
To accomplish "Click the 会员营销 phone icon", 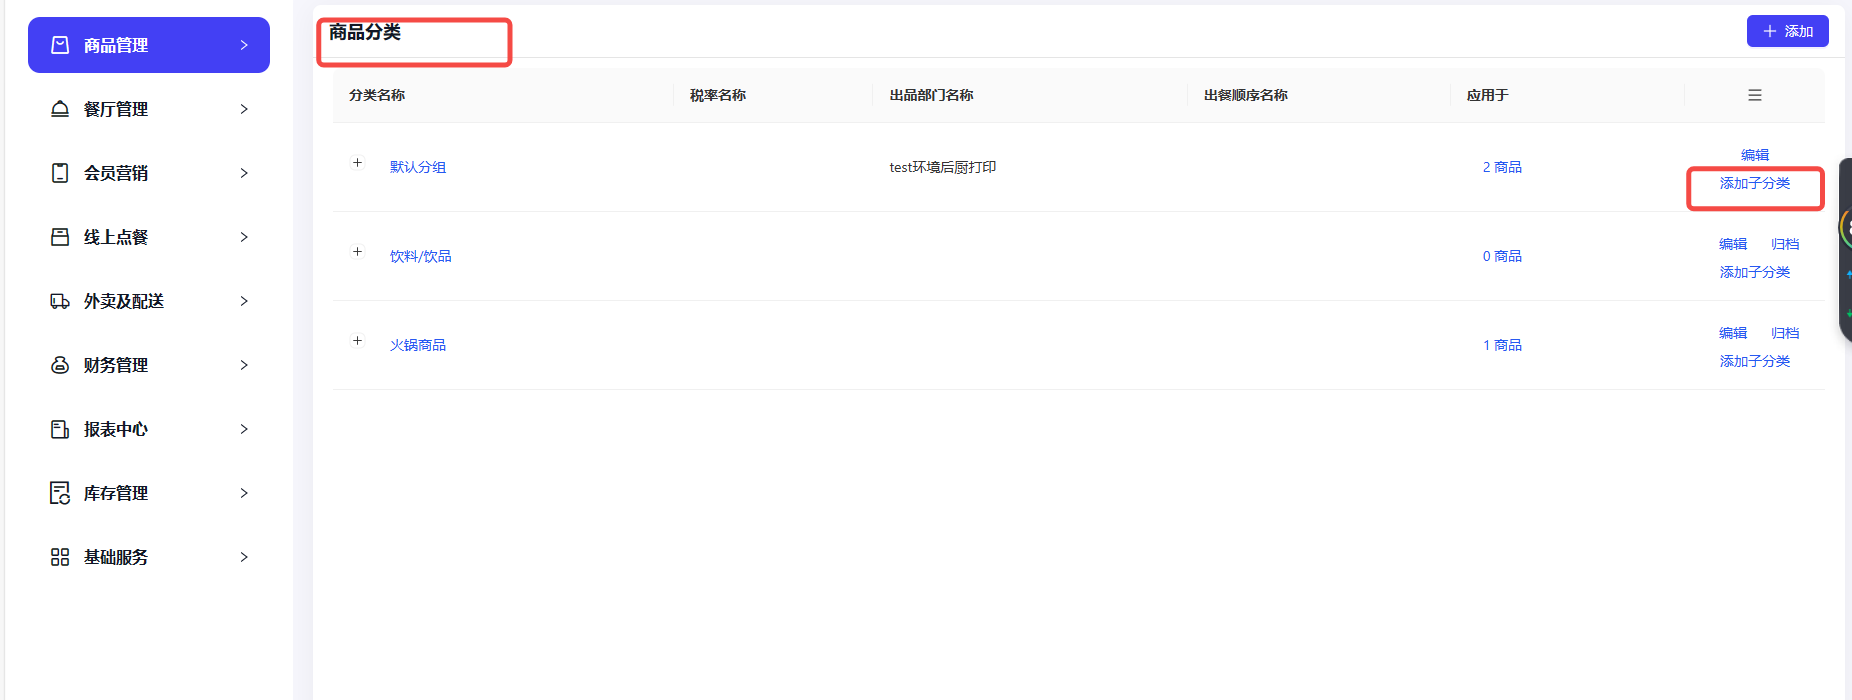I will [x=60, y=173].
